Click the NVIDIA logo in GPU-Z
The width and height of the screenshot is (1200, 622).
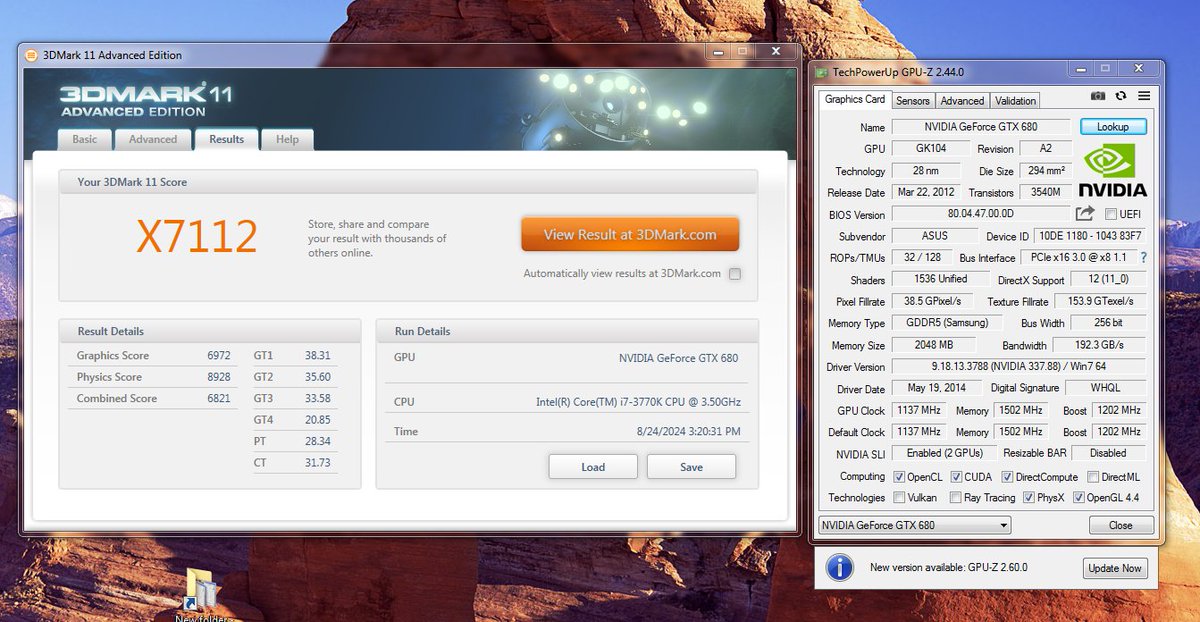pyautogui.click(x=1114, y=171)
